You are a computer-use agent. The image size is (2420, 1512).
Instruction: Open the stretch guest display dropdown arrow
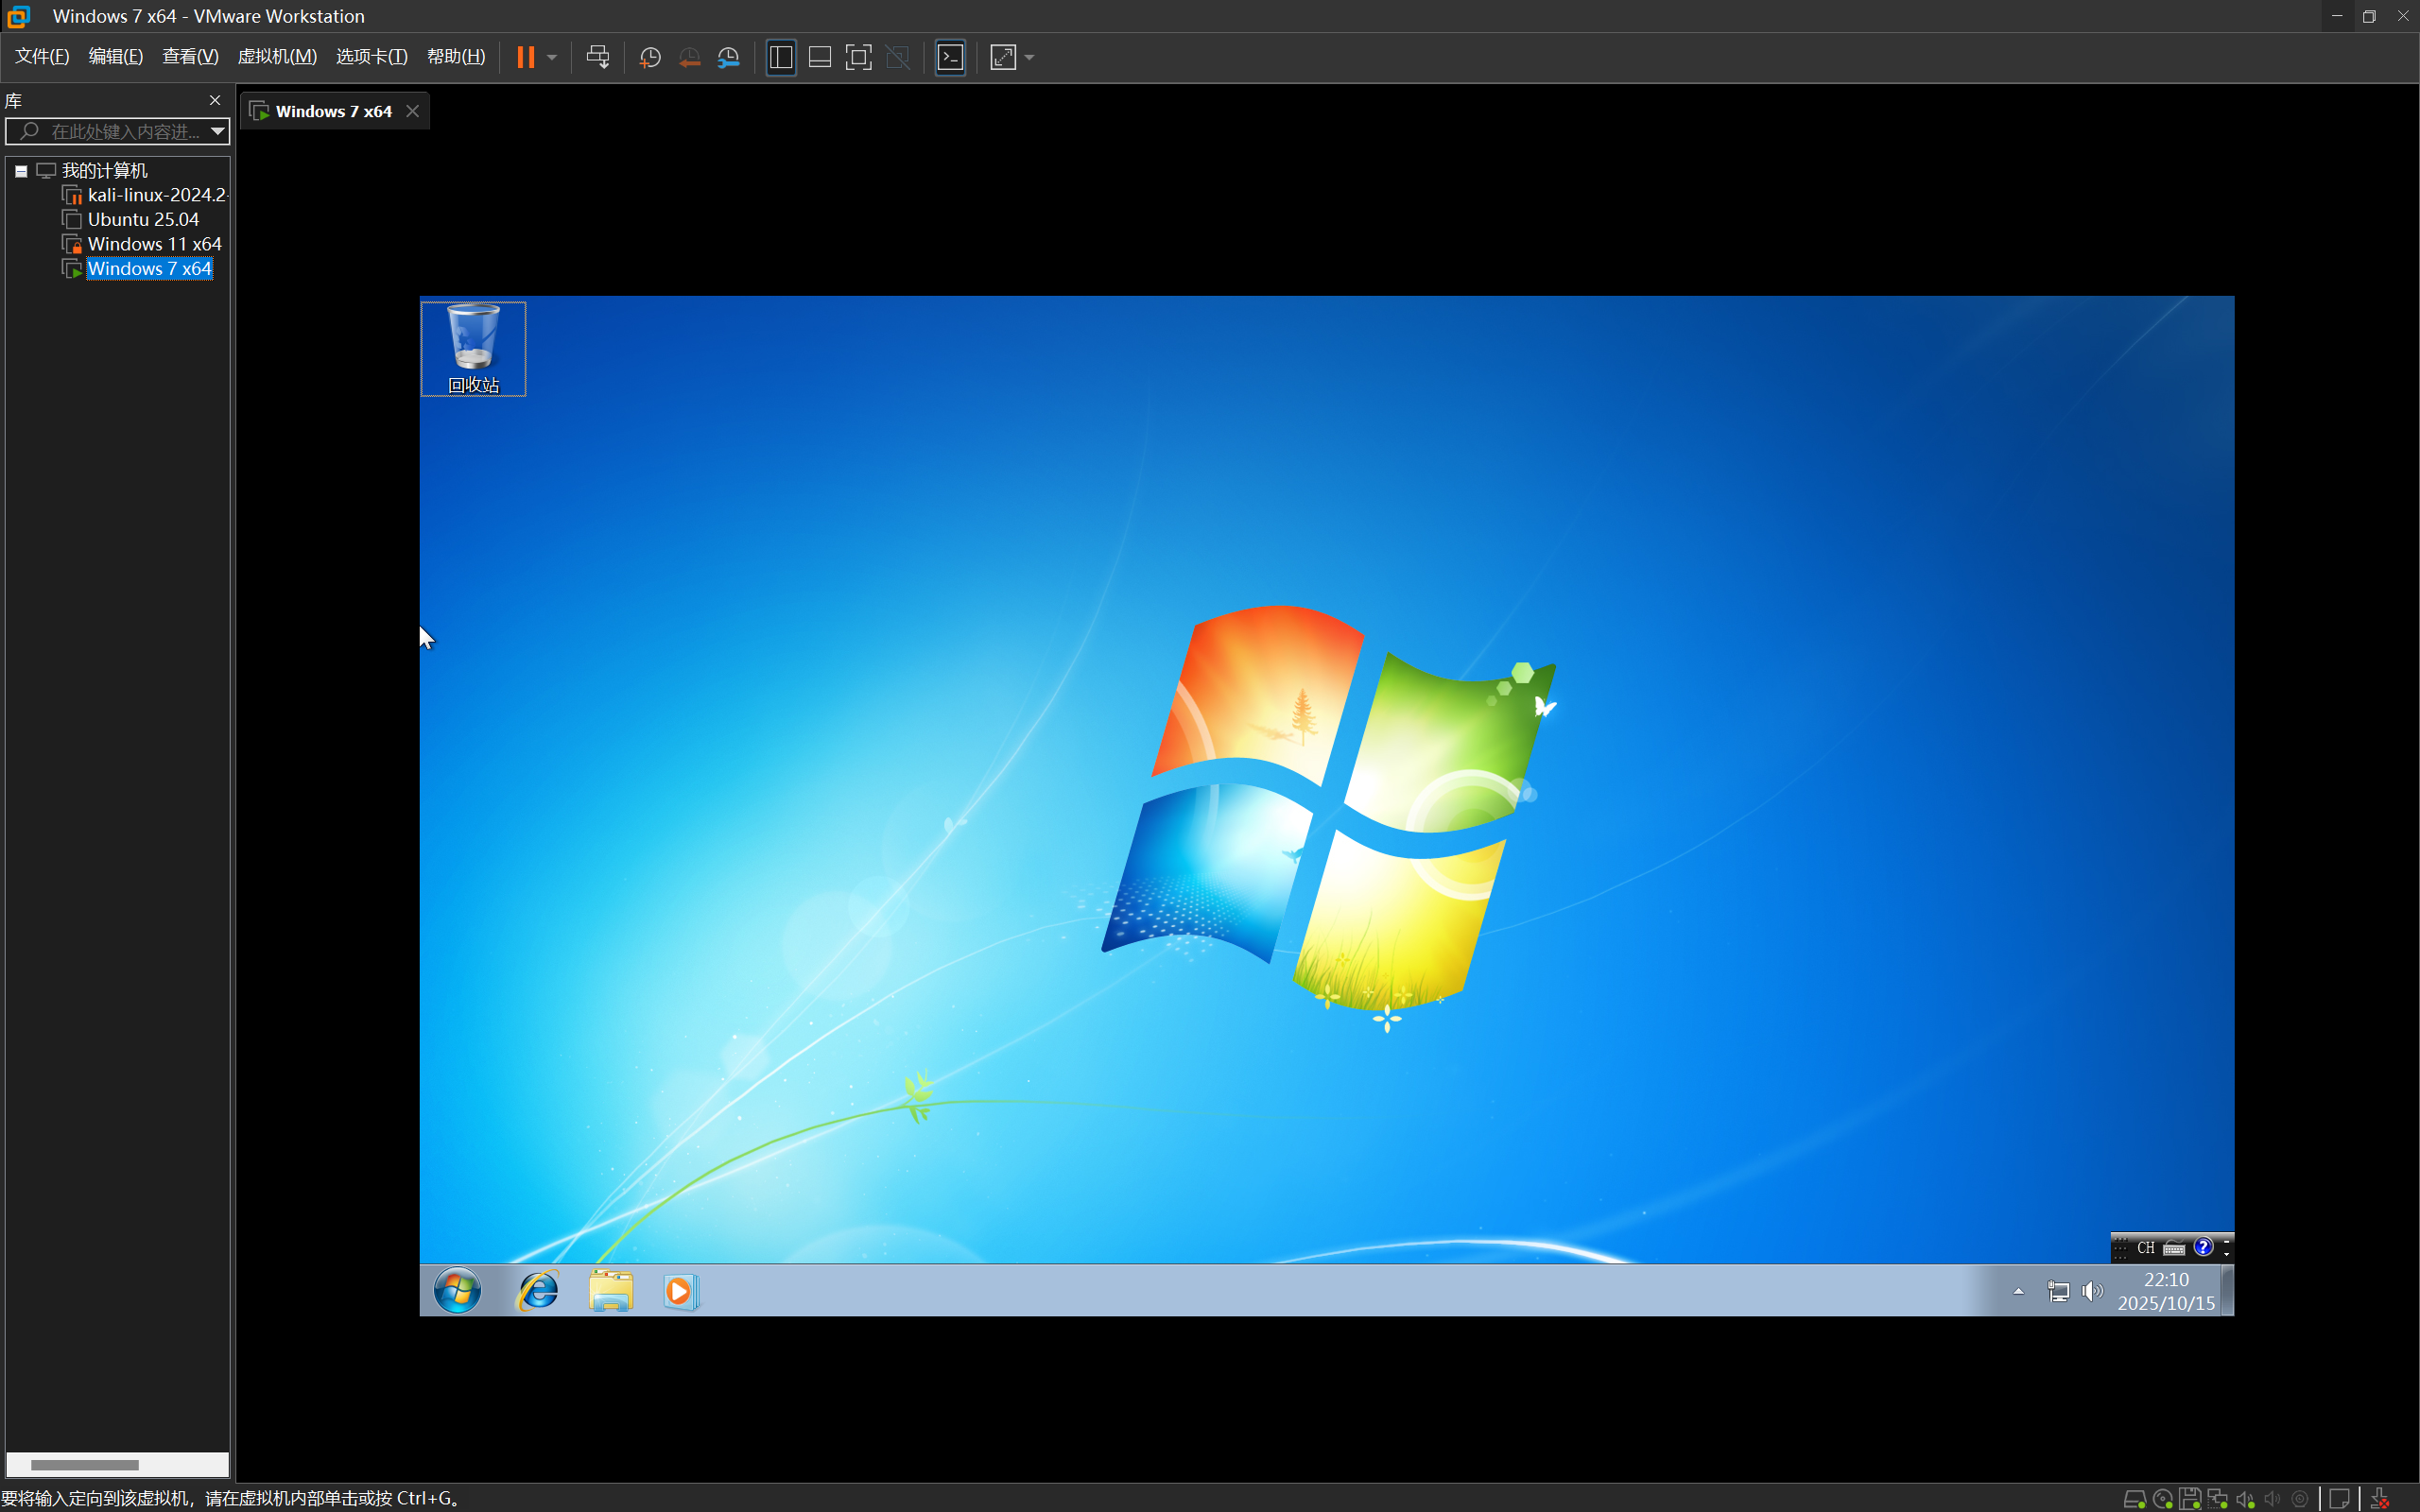(x=1030, y=57)
